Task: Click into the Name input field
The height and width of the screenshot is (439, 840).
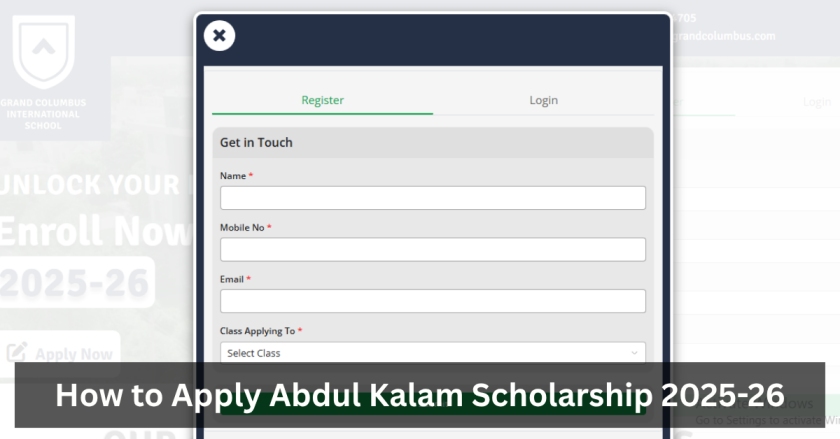Action: (433, 198)
